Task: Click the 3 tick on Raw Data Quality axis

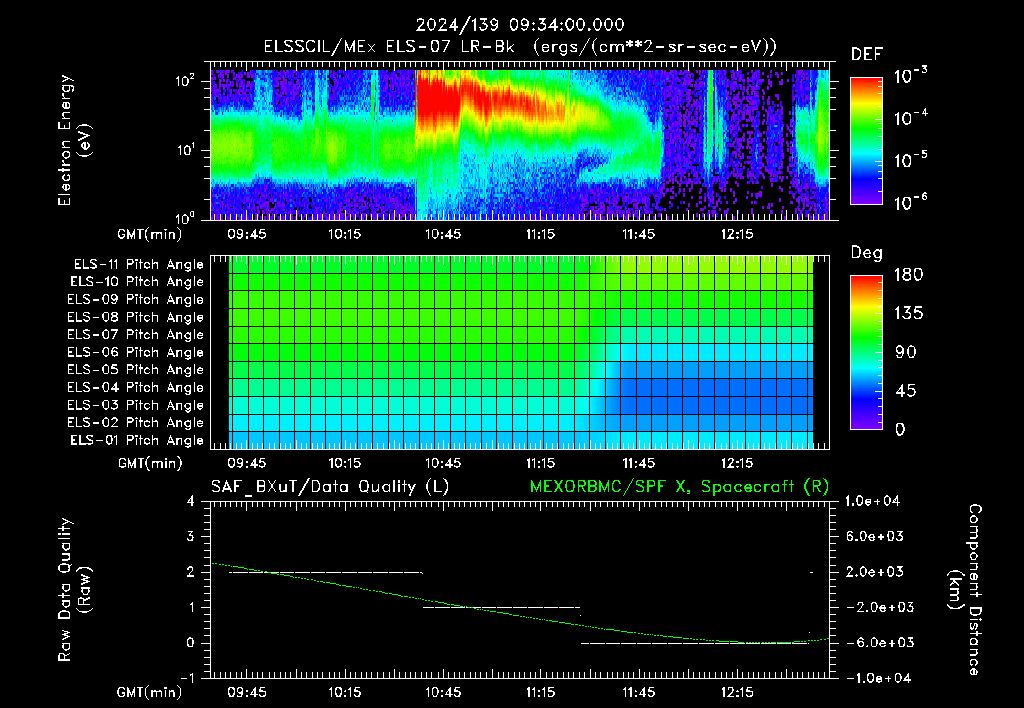Action: click(x=191, y=536)
